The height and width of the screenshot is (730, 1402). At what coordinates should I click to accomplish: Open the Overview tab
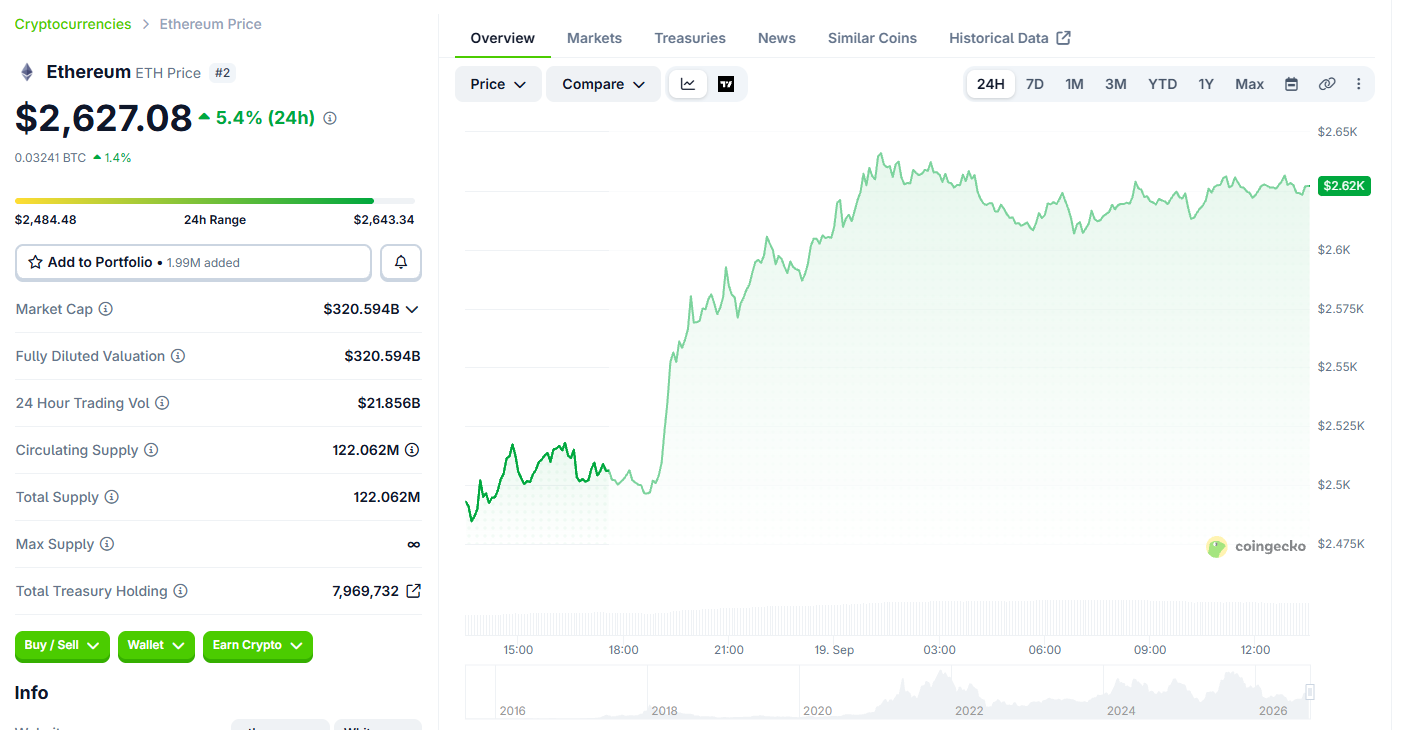pos(503,38)
